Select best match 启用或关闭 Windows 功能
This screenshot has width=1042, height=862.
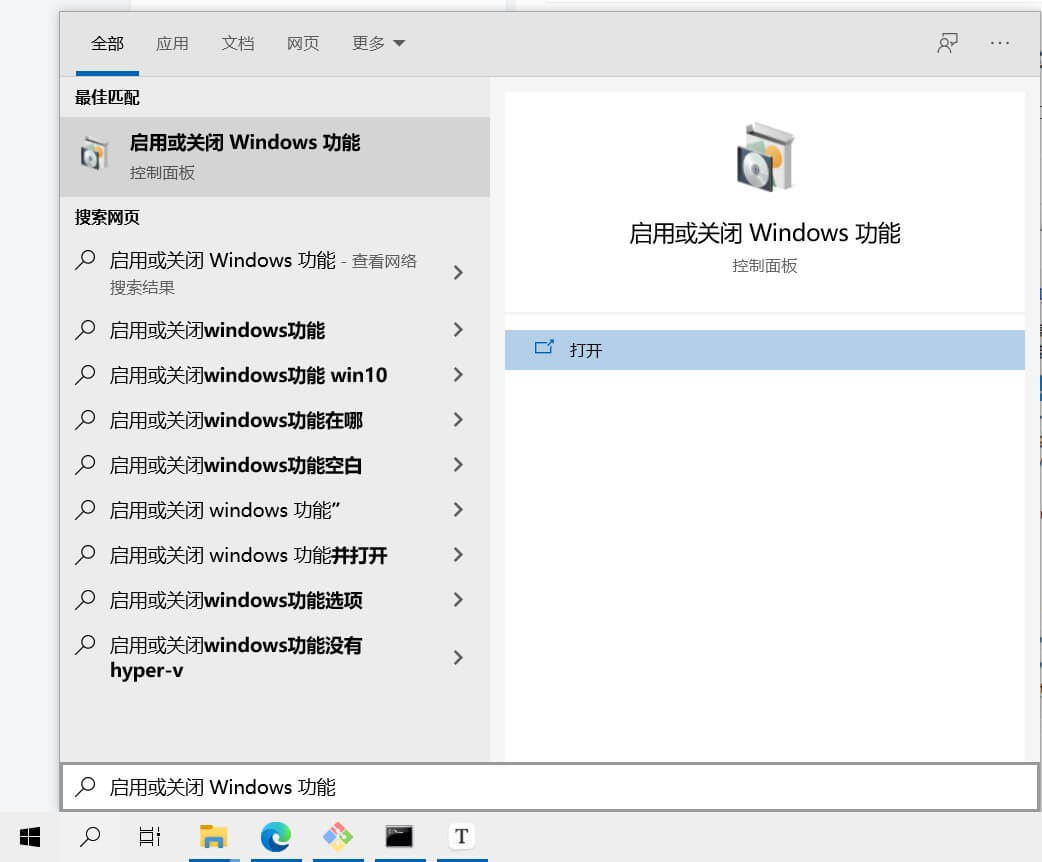coord(275,157)
